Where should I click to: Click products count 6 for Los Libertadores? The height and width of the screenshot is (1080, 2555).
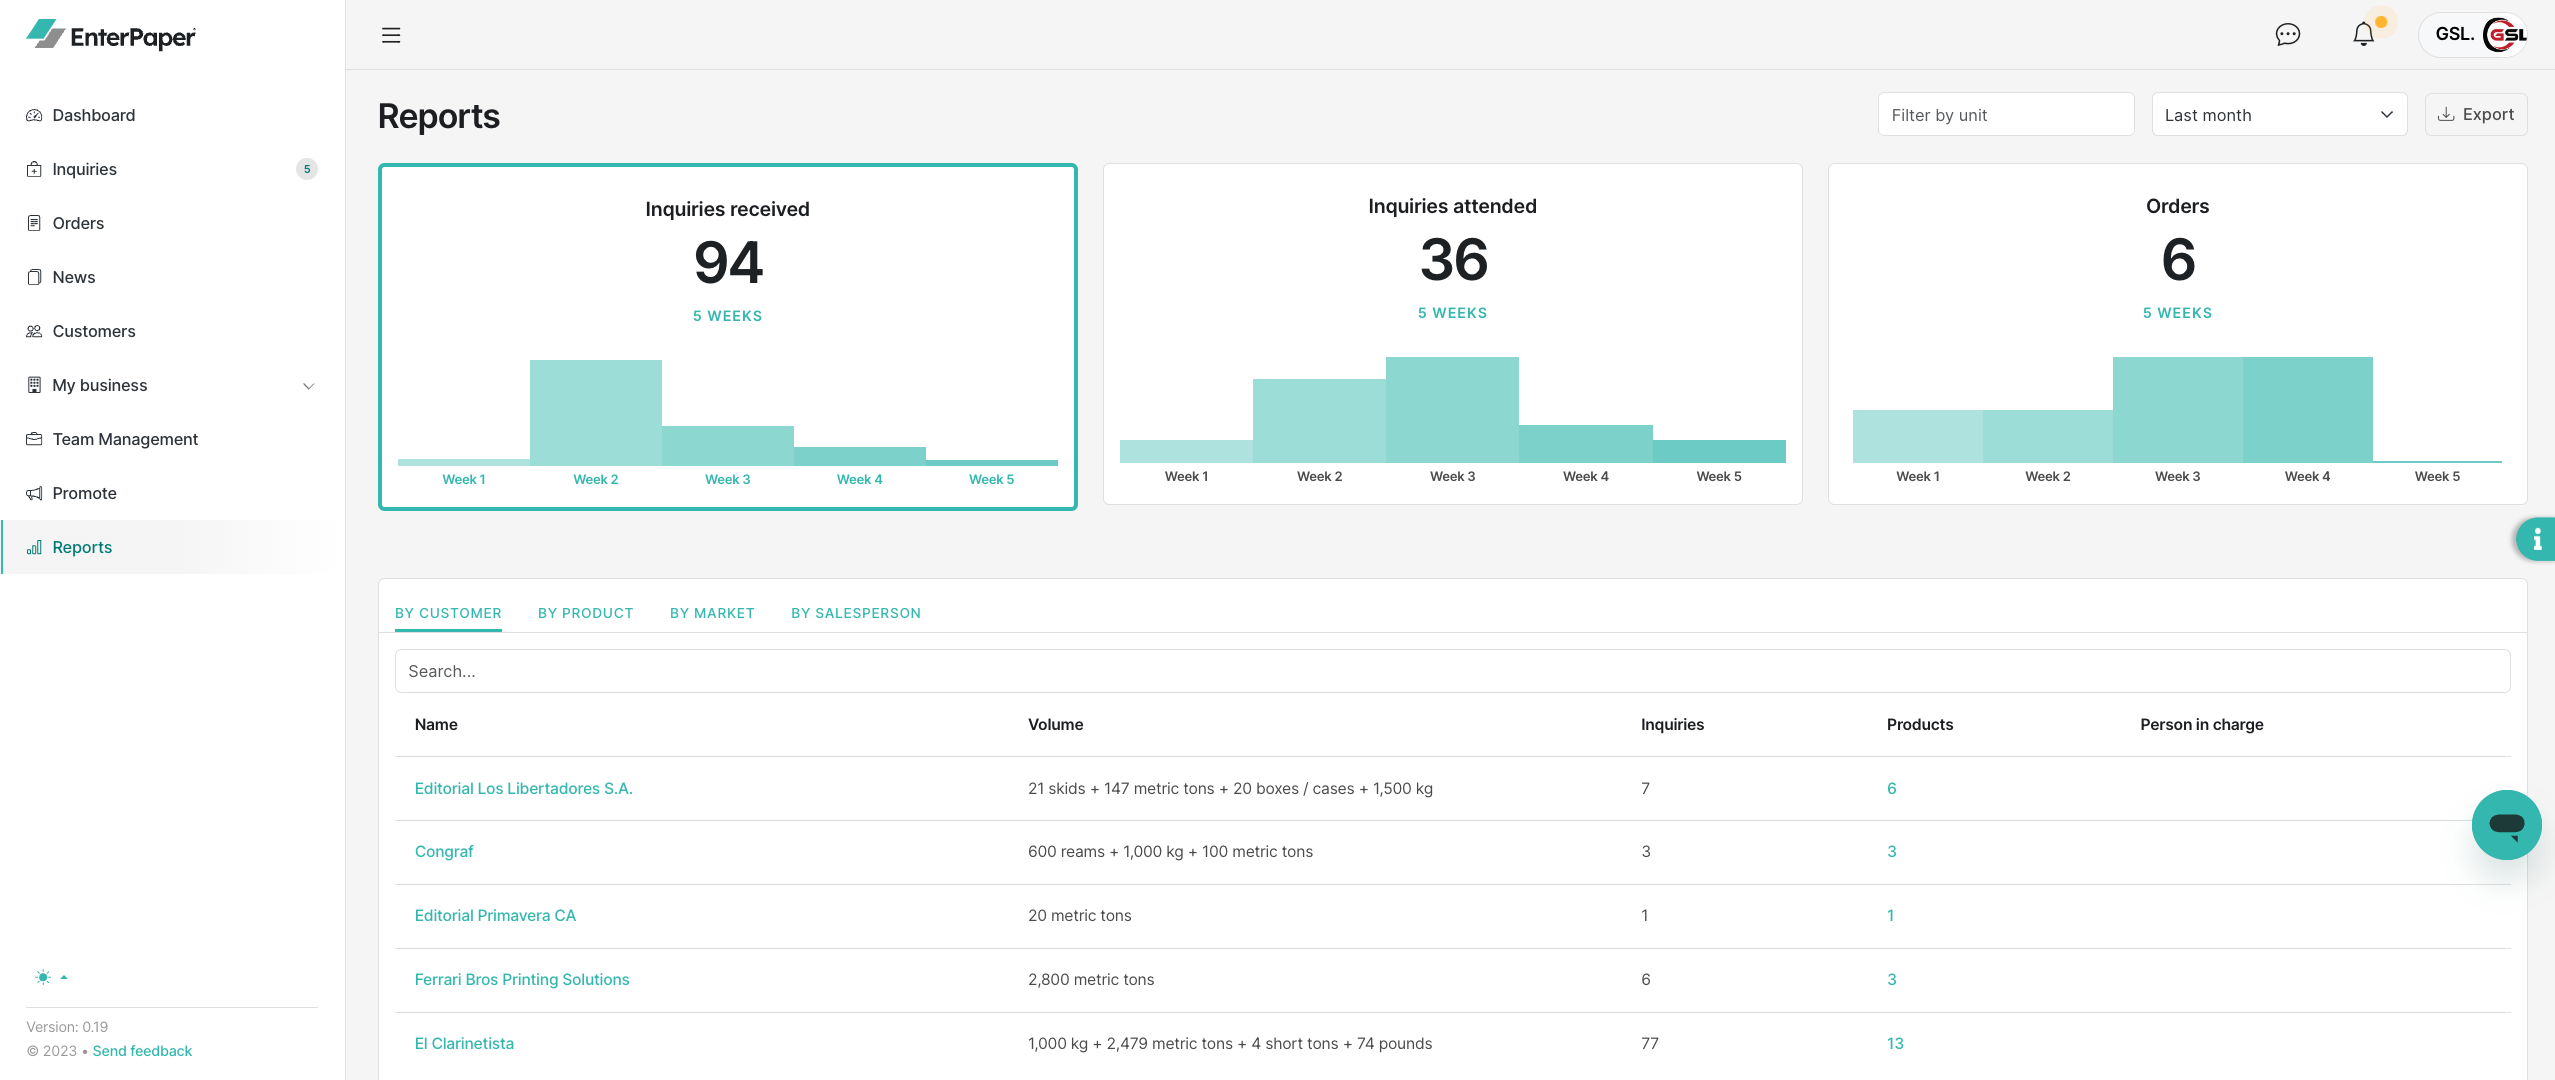point(1891,788)
